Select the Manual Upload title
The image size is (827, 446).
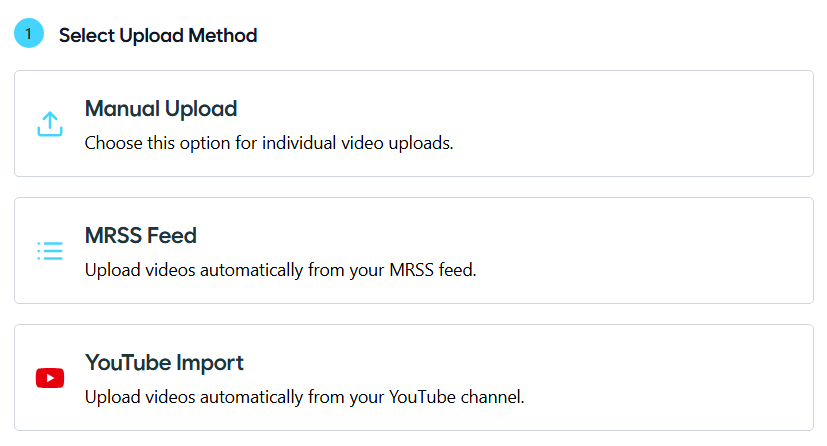160,109
